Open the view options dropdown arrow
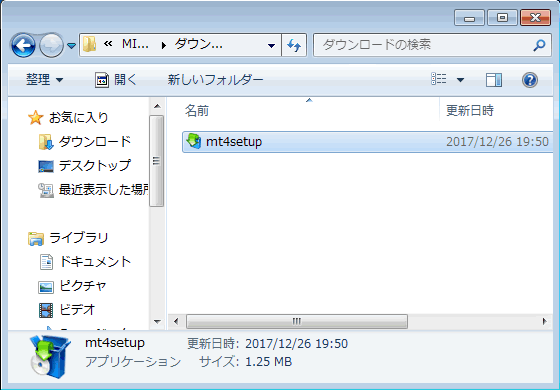Viewport: 560px width, 390px height. [x=461, y=80]
